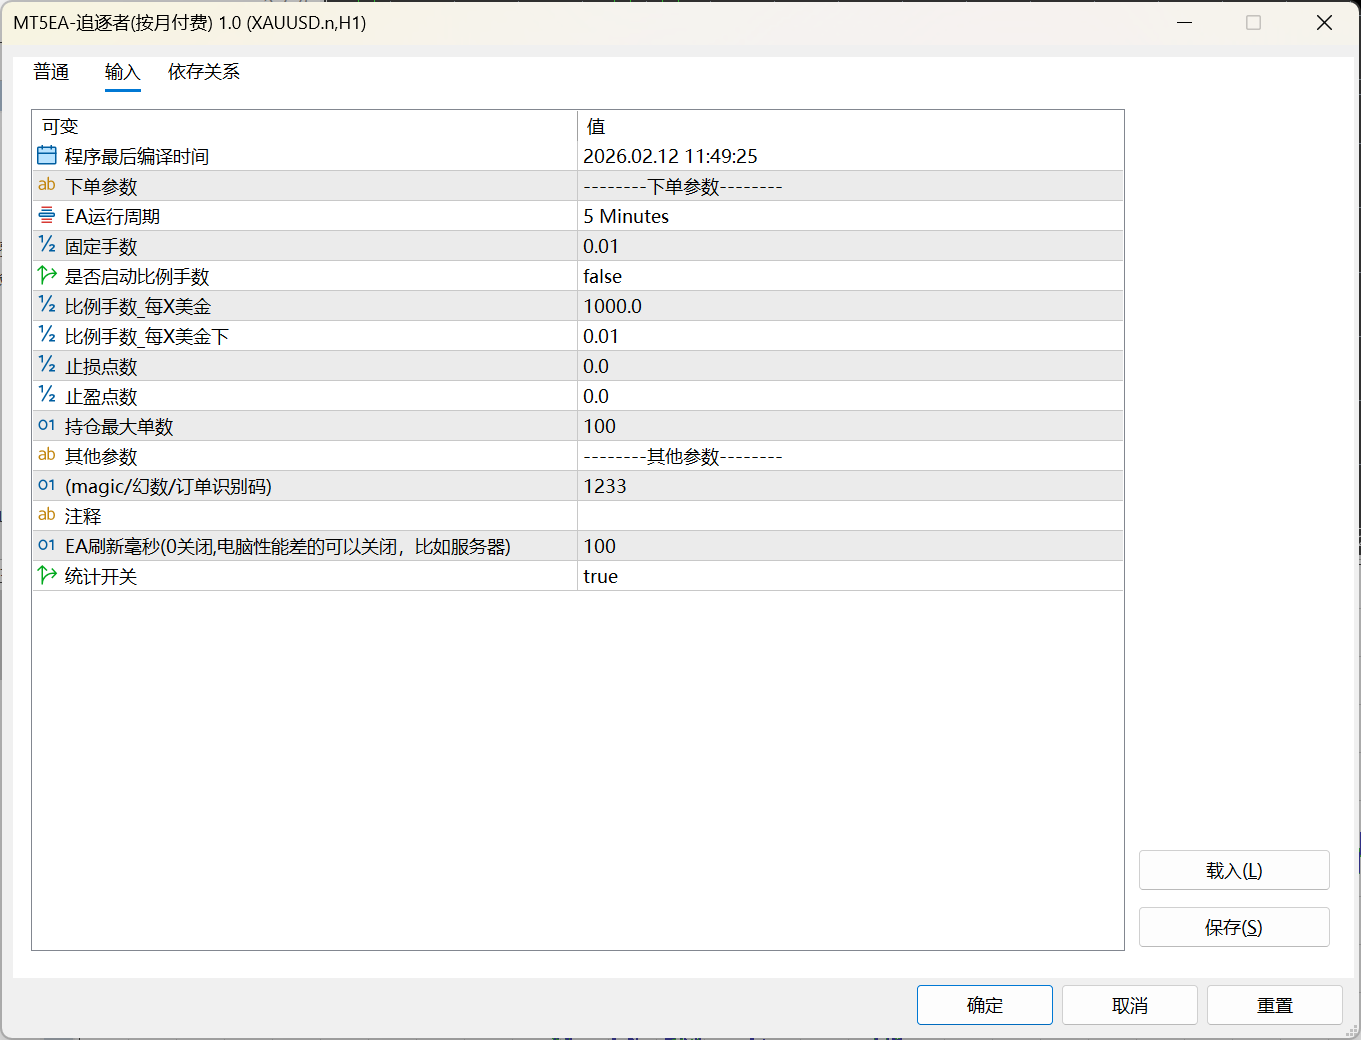Open the 依存关系 tab

(203, 72)
